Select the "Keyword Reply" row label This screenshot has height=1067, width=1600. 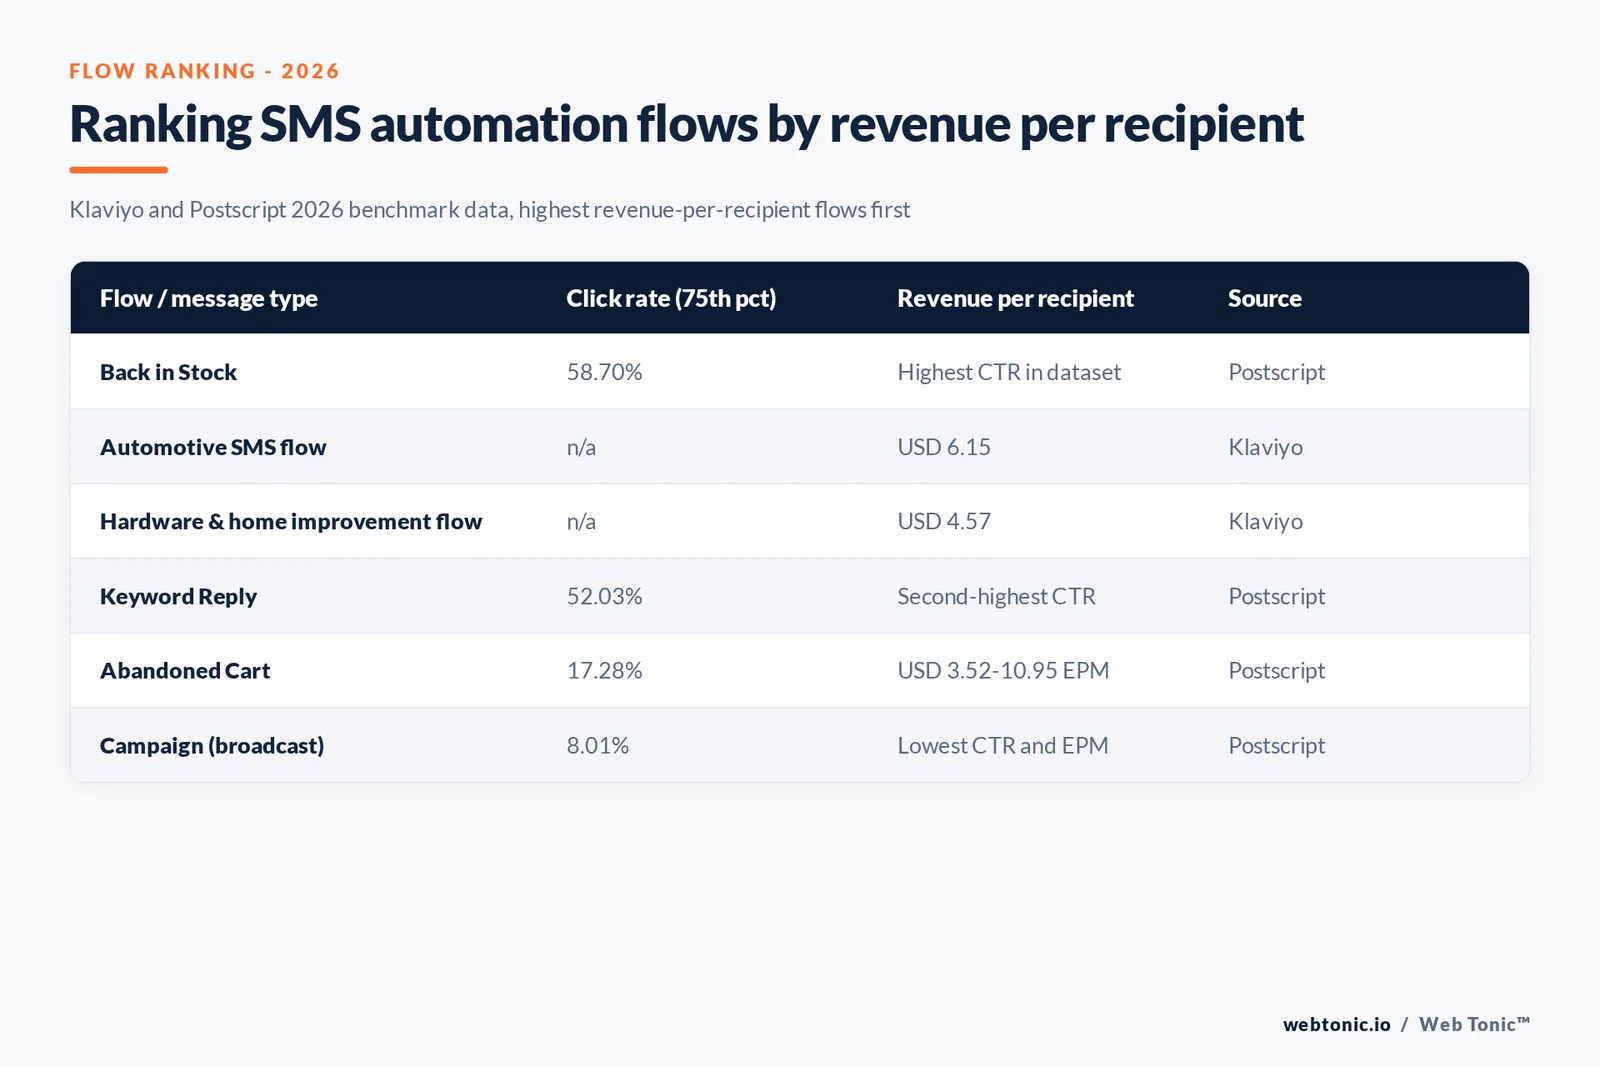[x=178, y=596]
